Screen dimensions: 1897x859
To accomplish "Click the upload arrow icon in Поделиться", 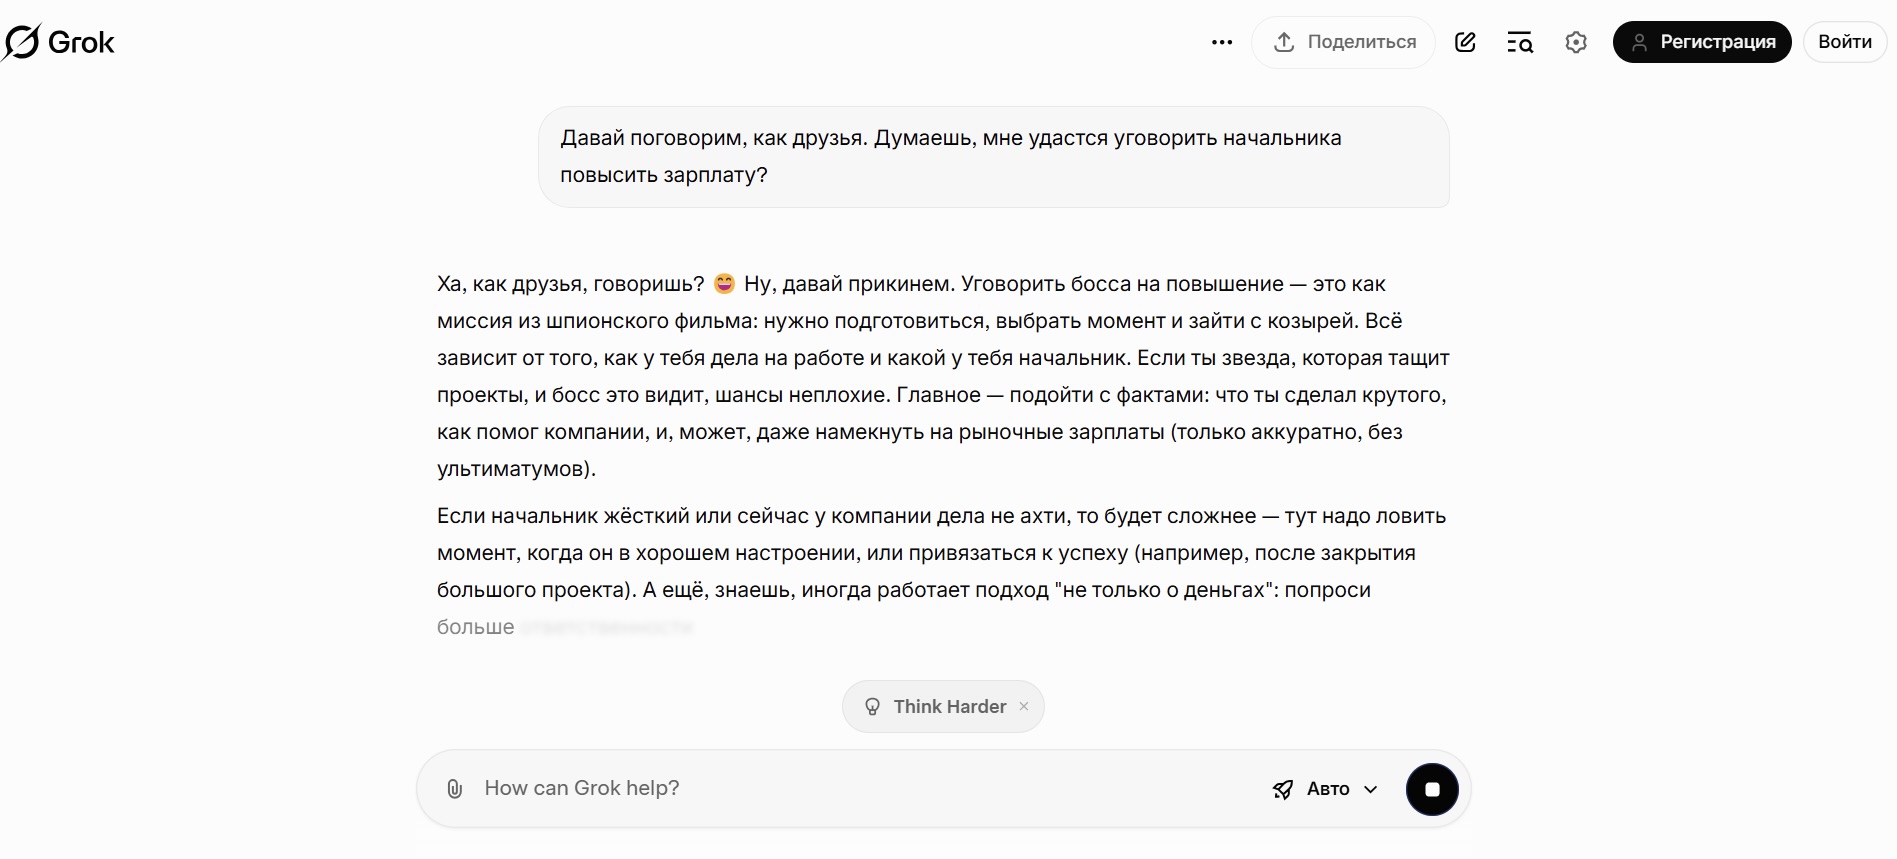I will [1284, 42].
